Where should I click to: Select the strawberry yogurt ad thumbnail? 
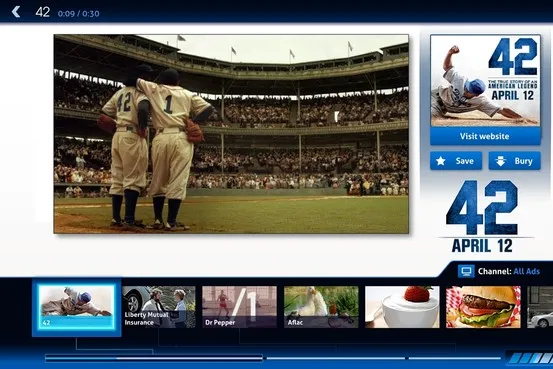[x=402, y=307]
